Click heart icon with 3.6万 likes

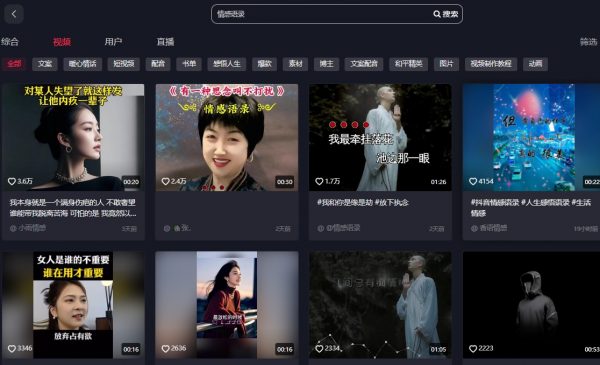tap(12, 181)
